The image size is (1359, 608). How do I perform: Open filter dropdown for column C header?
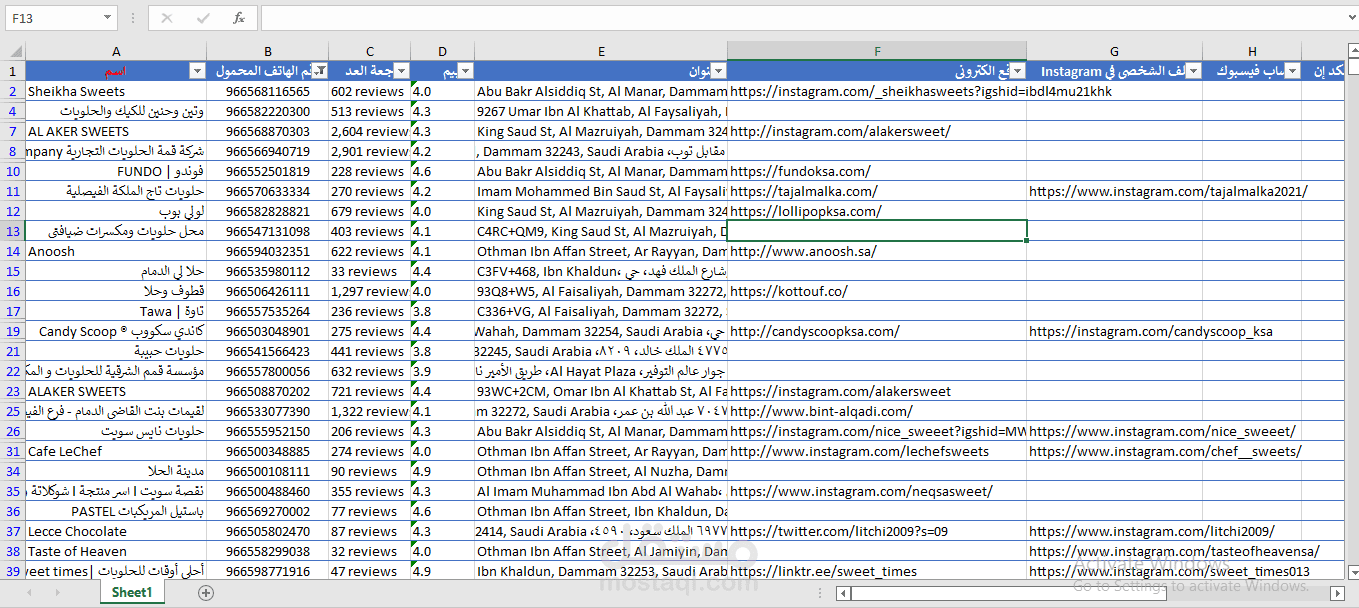click(401, 71)
